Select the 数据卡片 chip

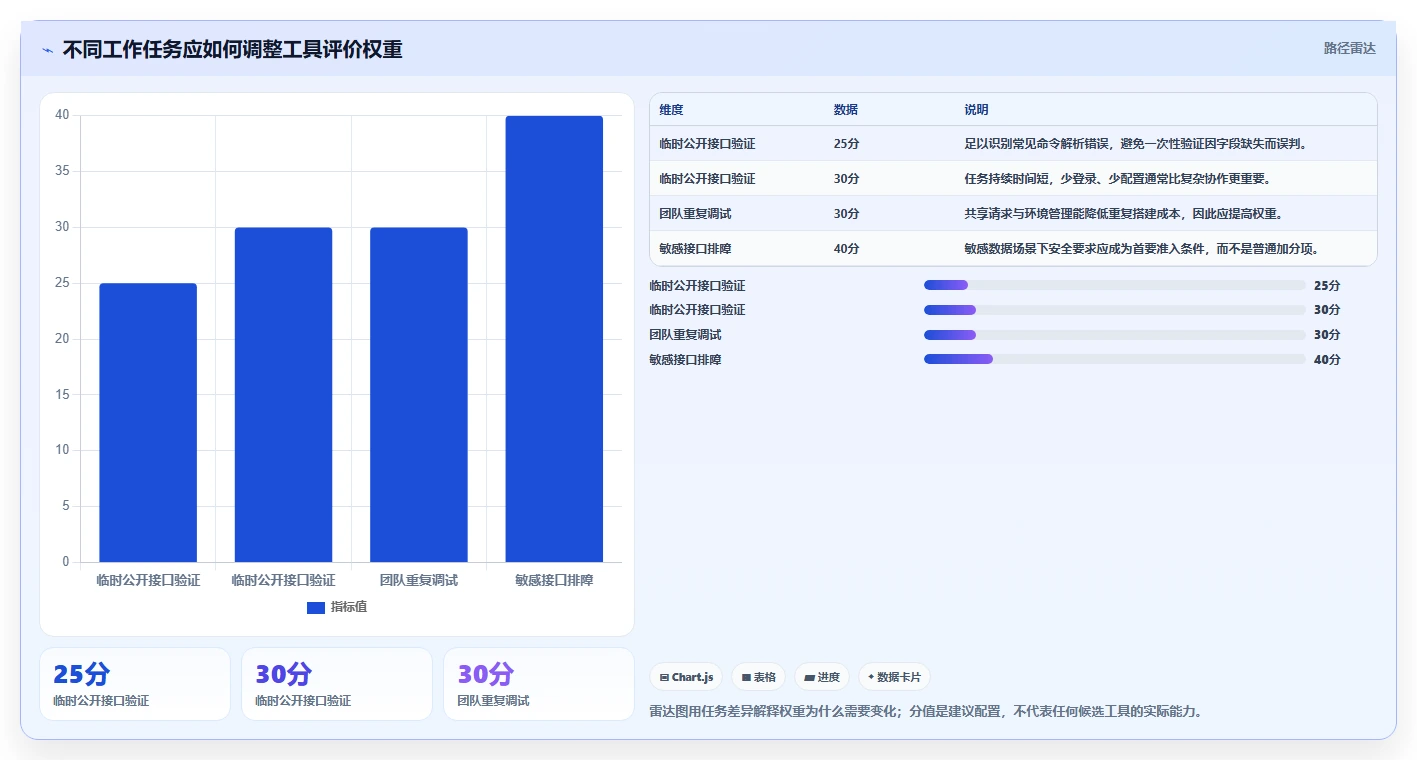pos(894,677)
